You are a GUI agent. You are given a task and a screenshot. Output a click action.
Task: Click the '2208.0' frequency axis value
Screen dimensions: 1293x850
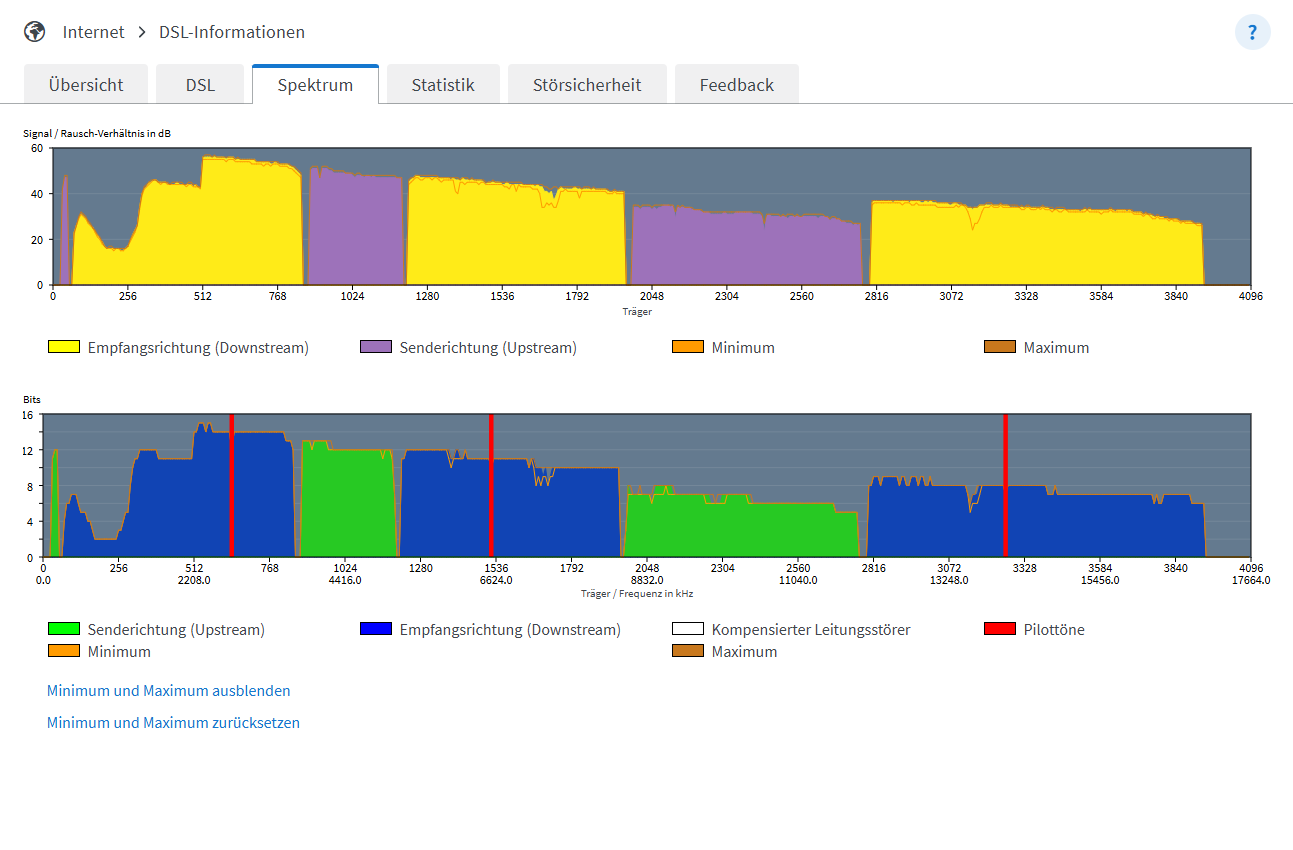pos(194,580)
